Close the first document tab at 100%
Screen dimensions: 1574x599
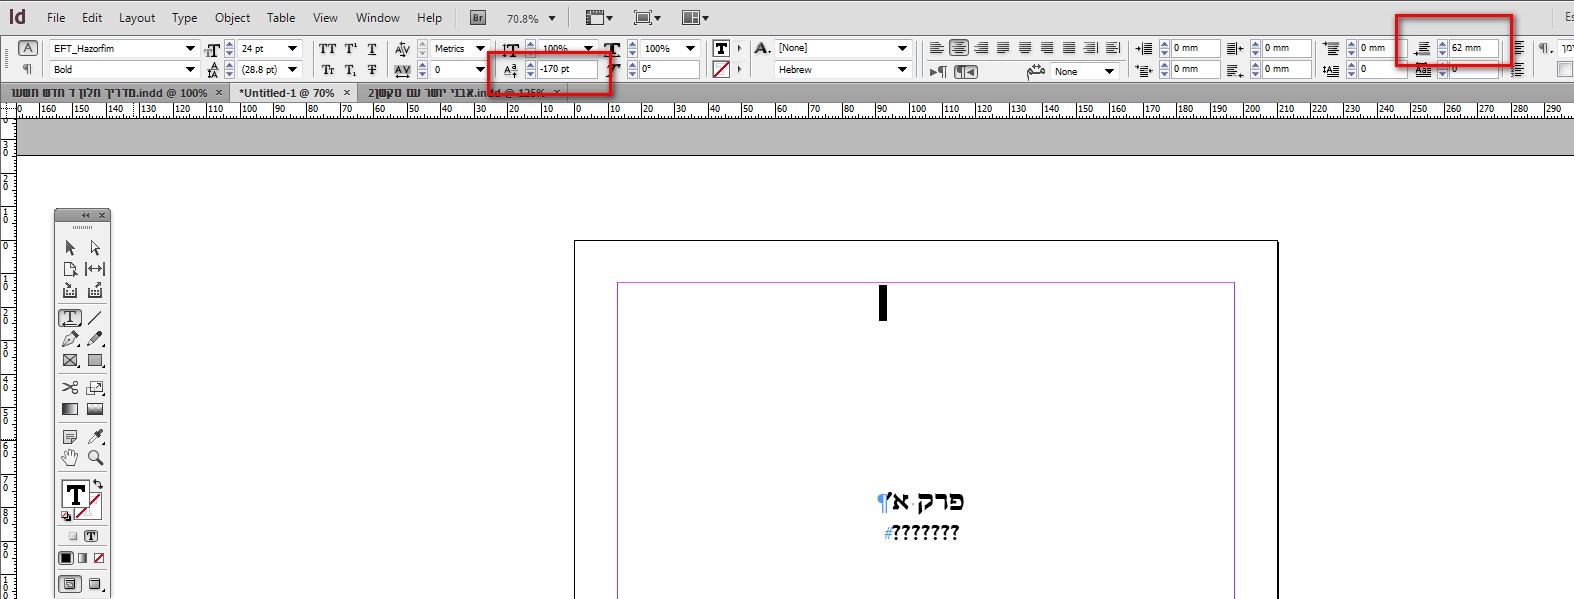tap(219, 92)
